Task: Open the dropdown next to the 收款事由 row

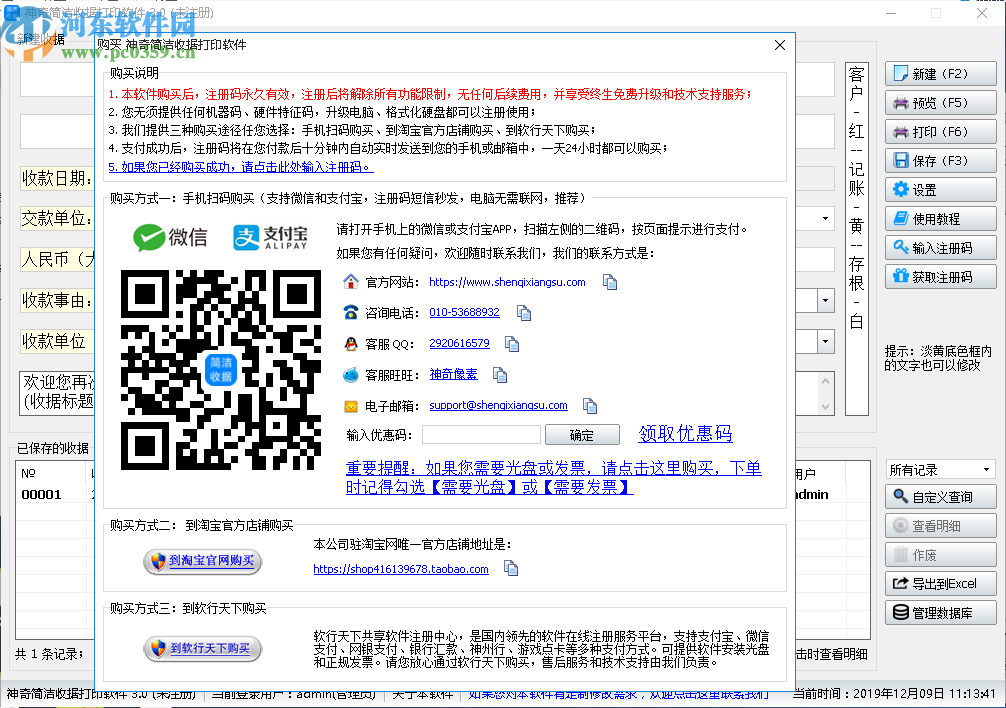Action: (x=826, y=300)
